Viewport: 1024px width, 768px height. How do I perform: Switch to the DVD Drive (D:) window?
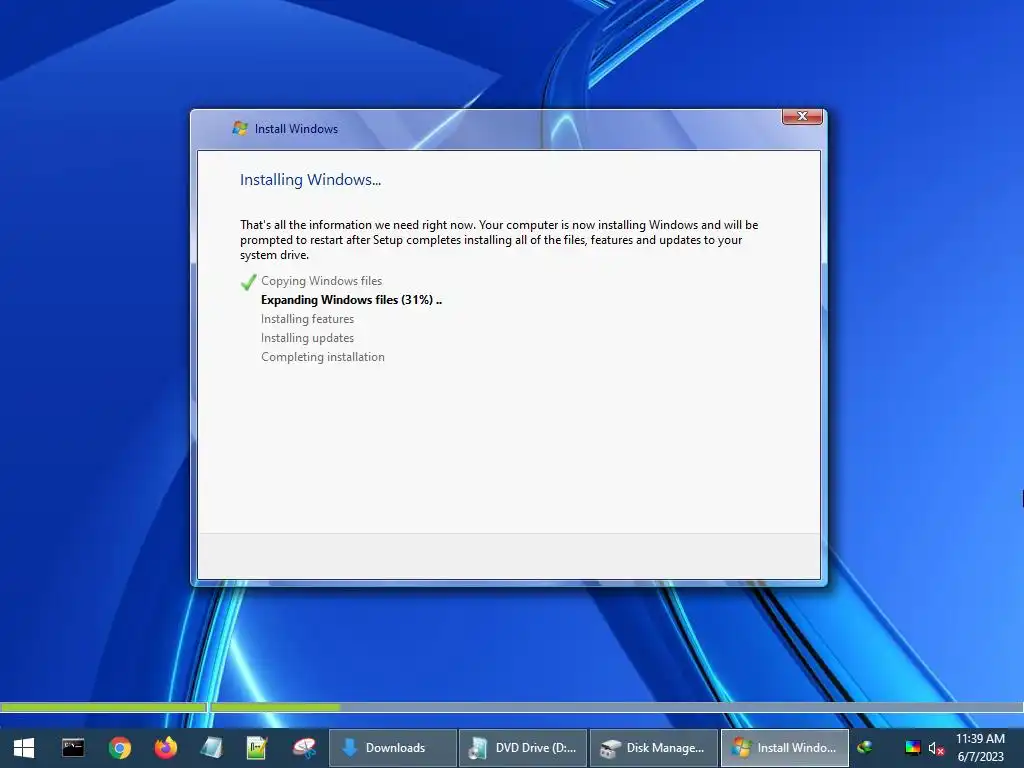pyautogui.click(x=523, y=748)
